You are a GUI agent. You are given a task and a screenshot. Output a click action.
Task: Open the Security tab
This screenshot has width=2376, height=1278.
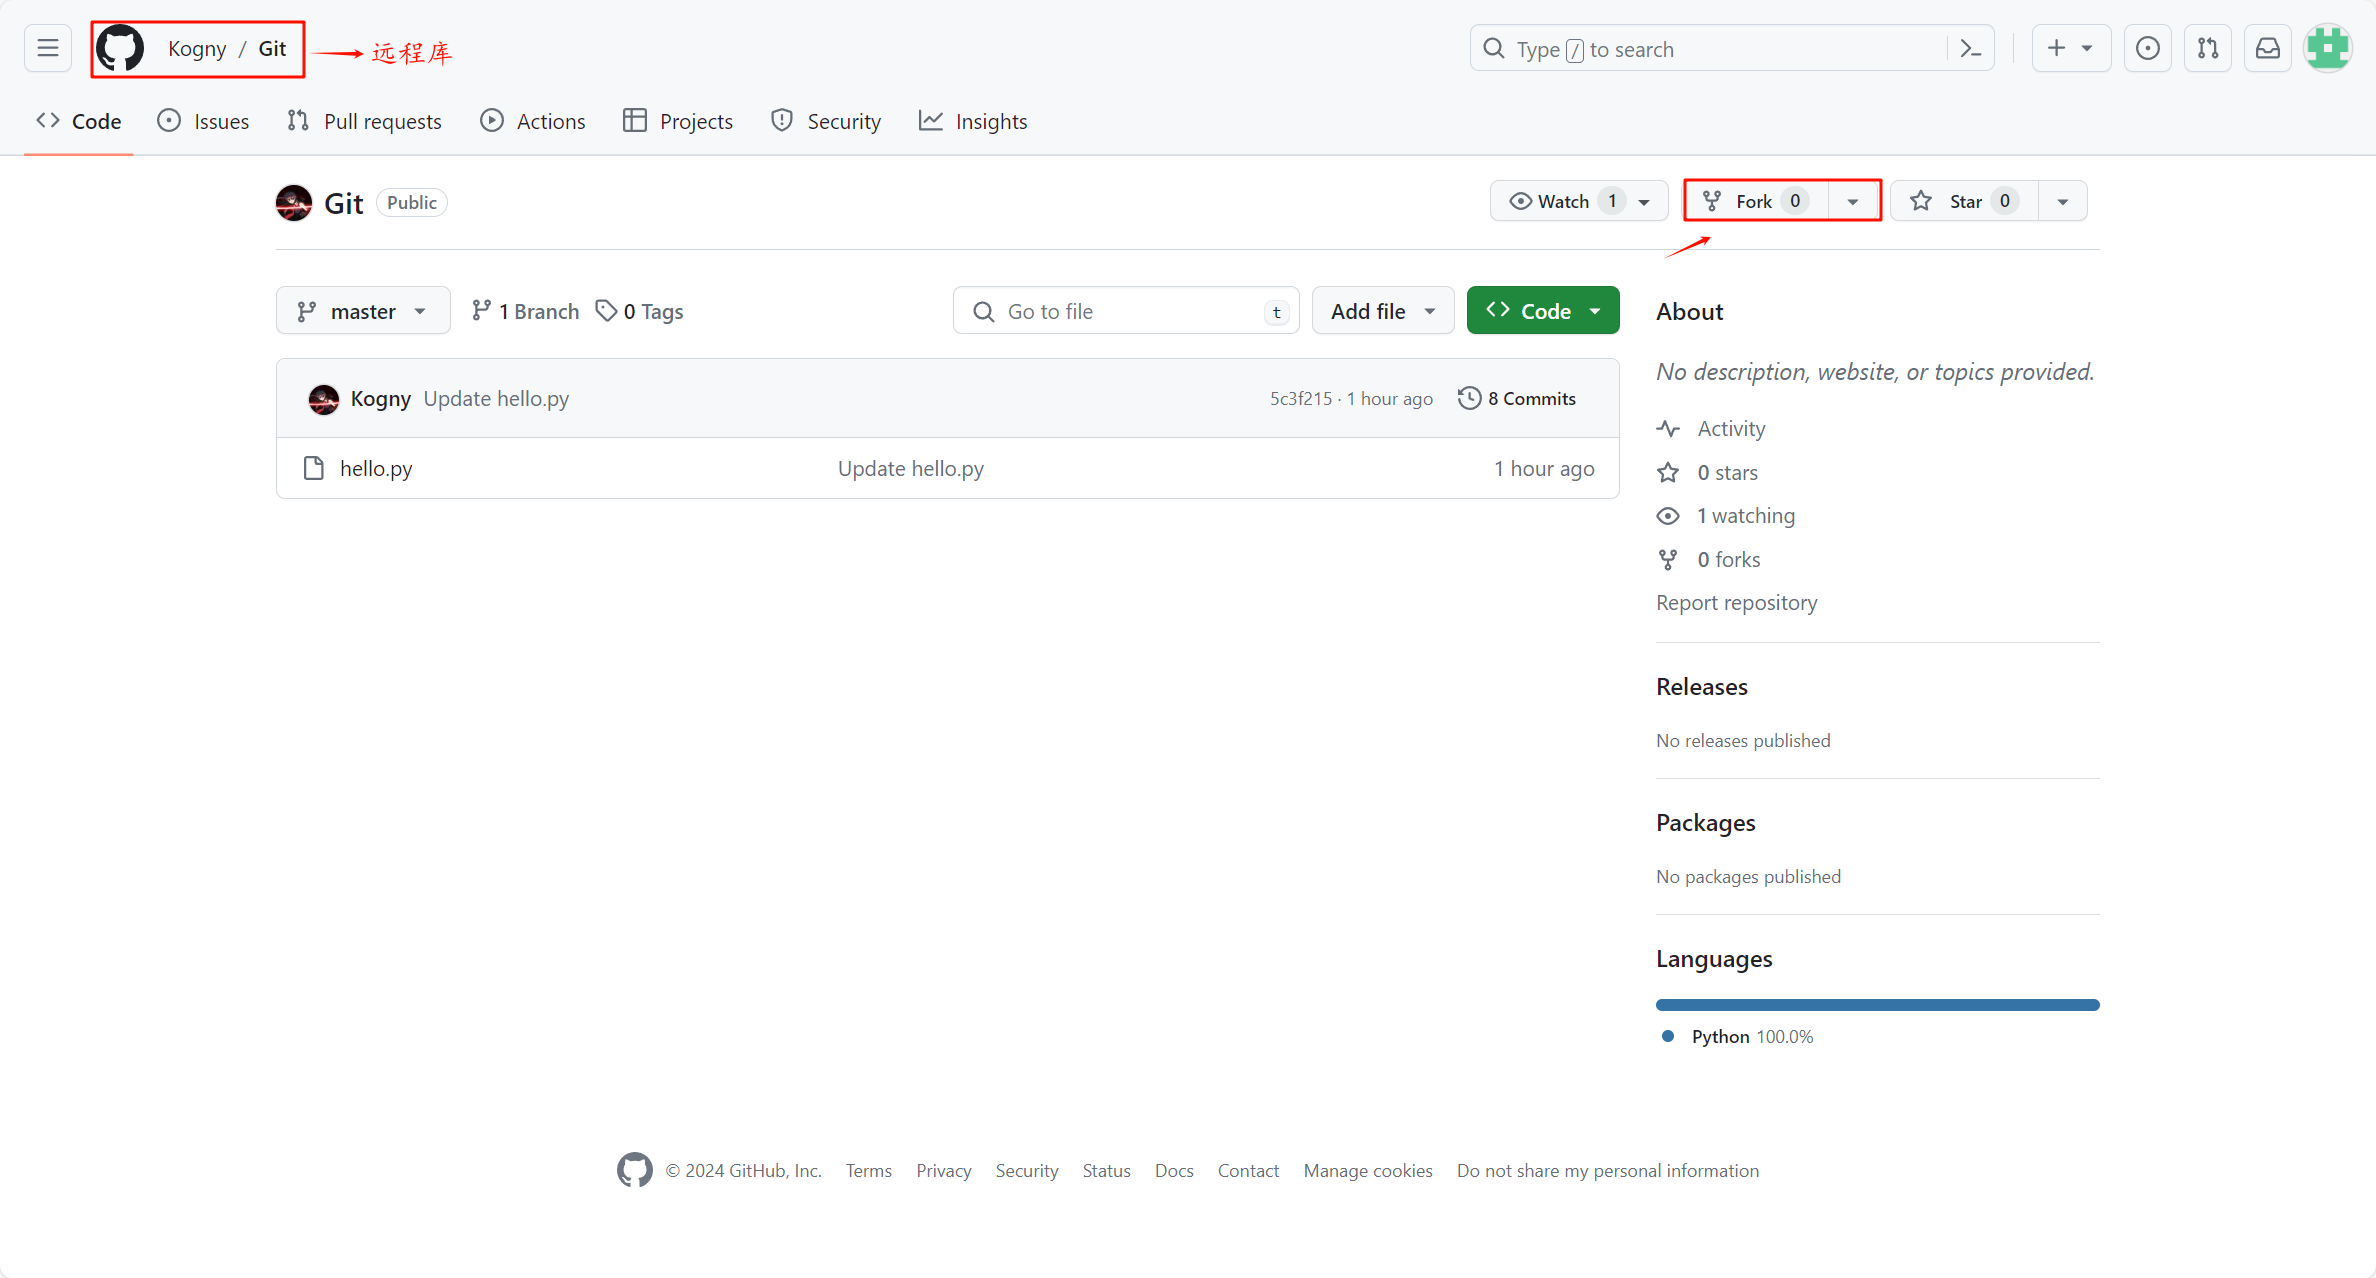click(x=826, y=121)
